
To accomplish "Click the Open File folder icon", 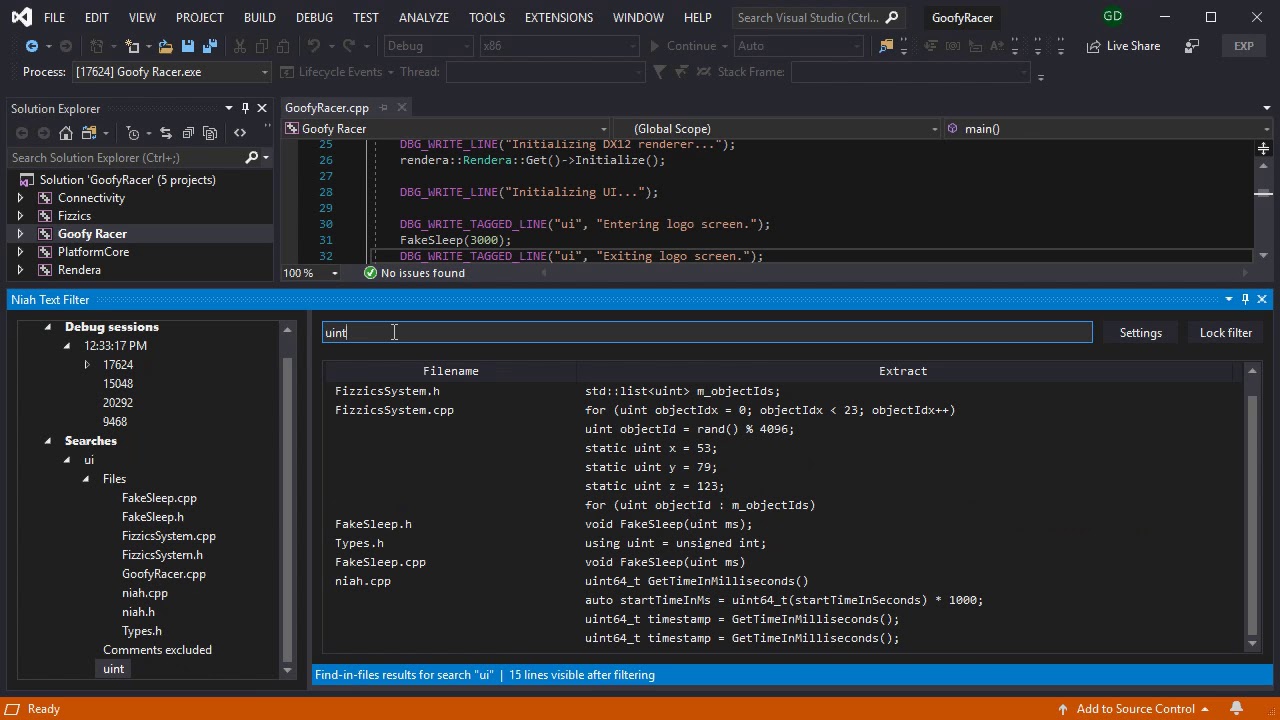I will click(165, 46).
